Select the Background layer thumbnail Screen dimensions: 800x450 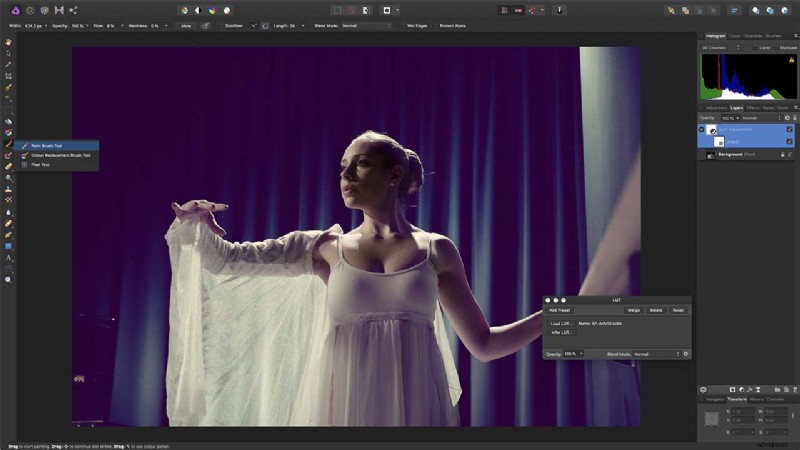(x=711, y=154)
